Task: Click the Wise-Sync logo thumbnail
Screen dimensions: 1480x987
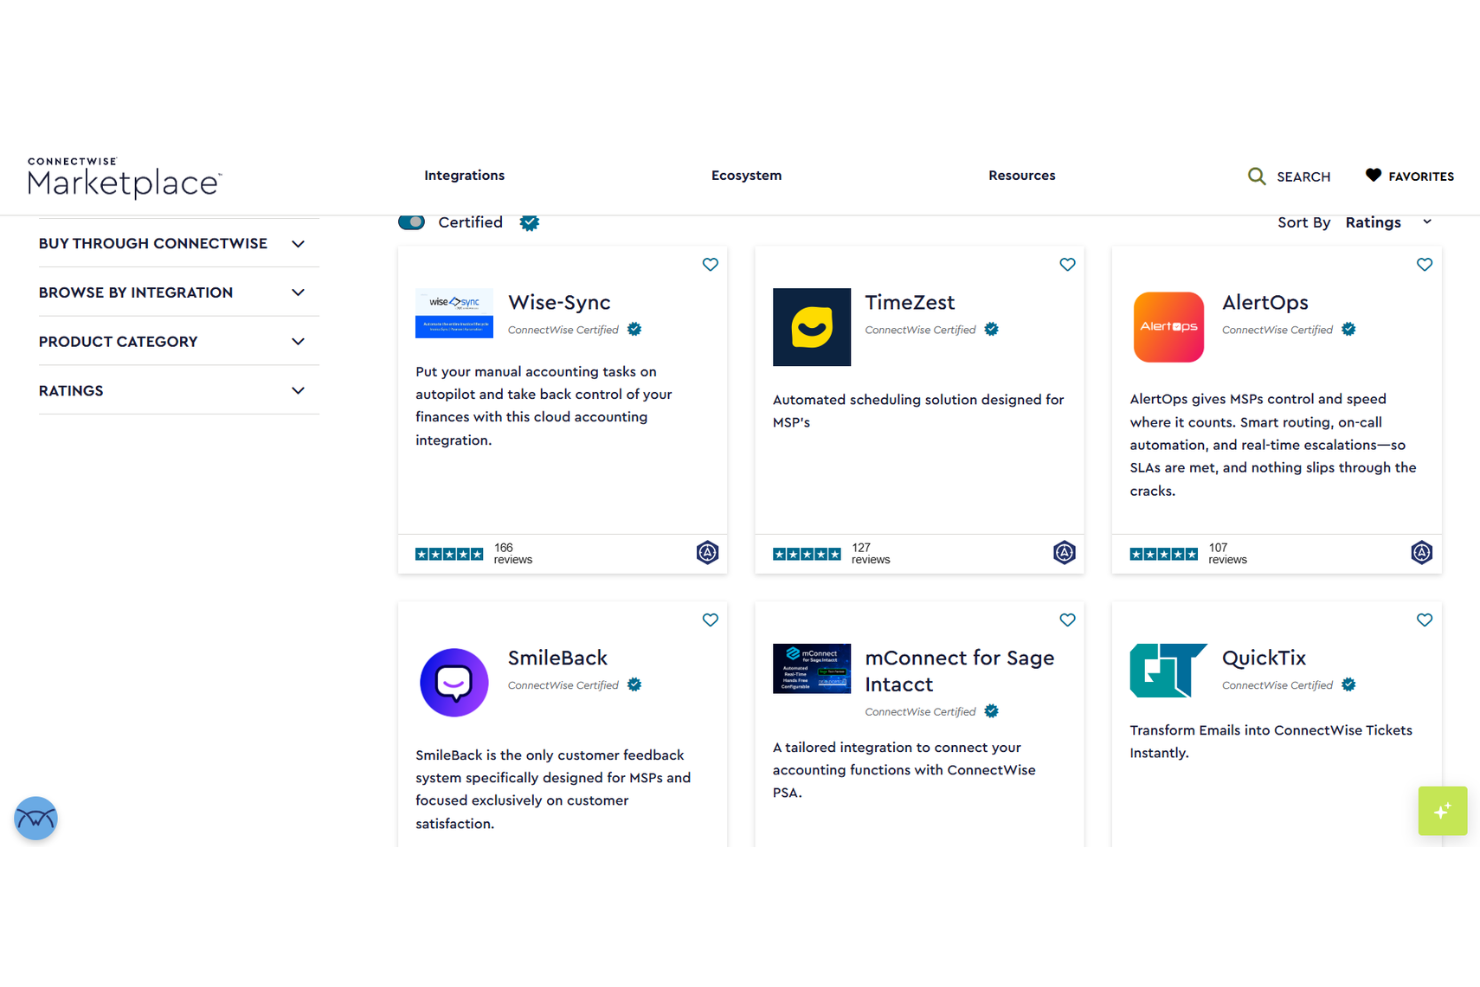Action: [454, 312]
